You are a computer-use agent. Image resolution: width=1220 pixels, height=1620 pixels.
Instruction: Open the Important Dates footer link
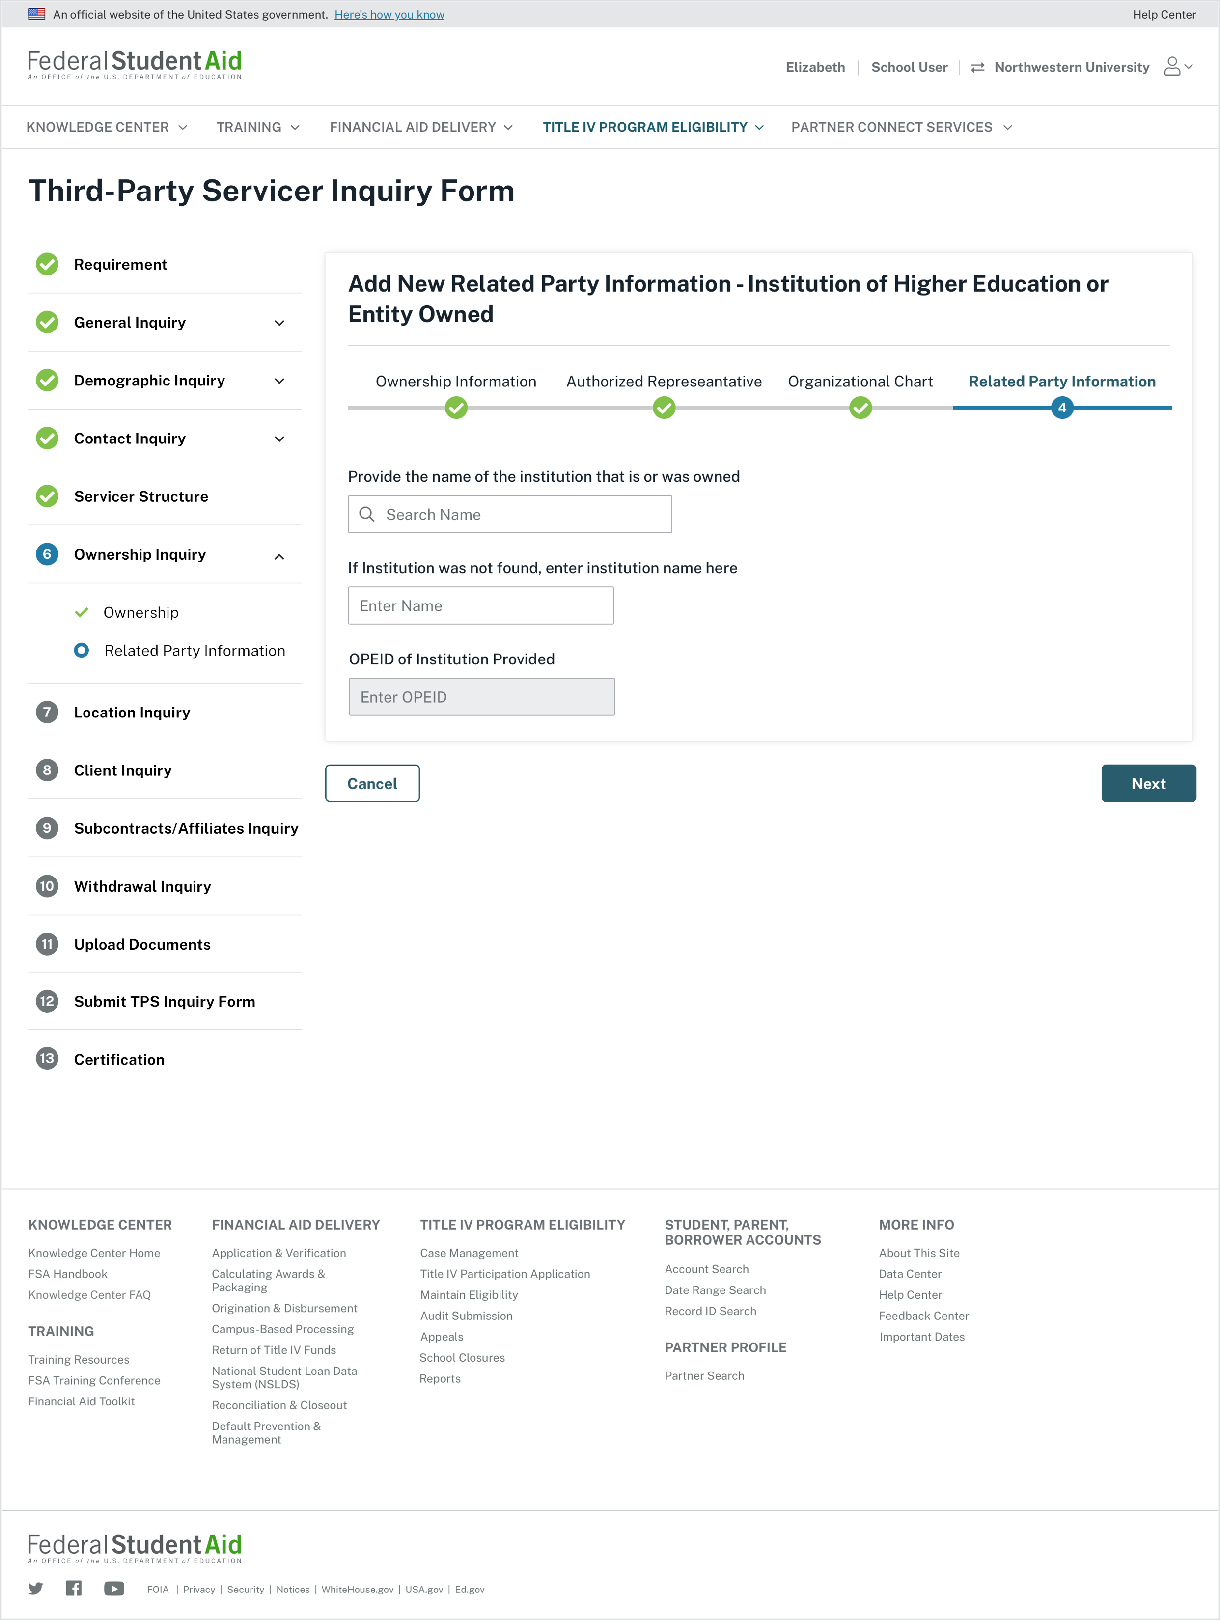tap(922, 1337)
